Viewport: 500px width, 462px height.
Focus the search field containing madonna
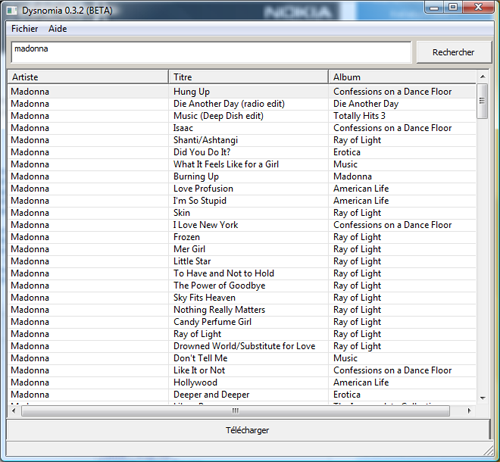(211, 52)
